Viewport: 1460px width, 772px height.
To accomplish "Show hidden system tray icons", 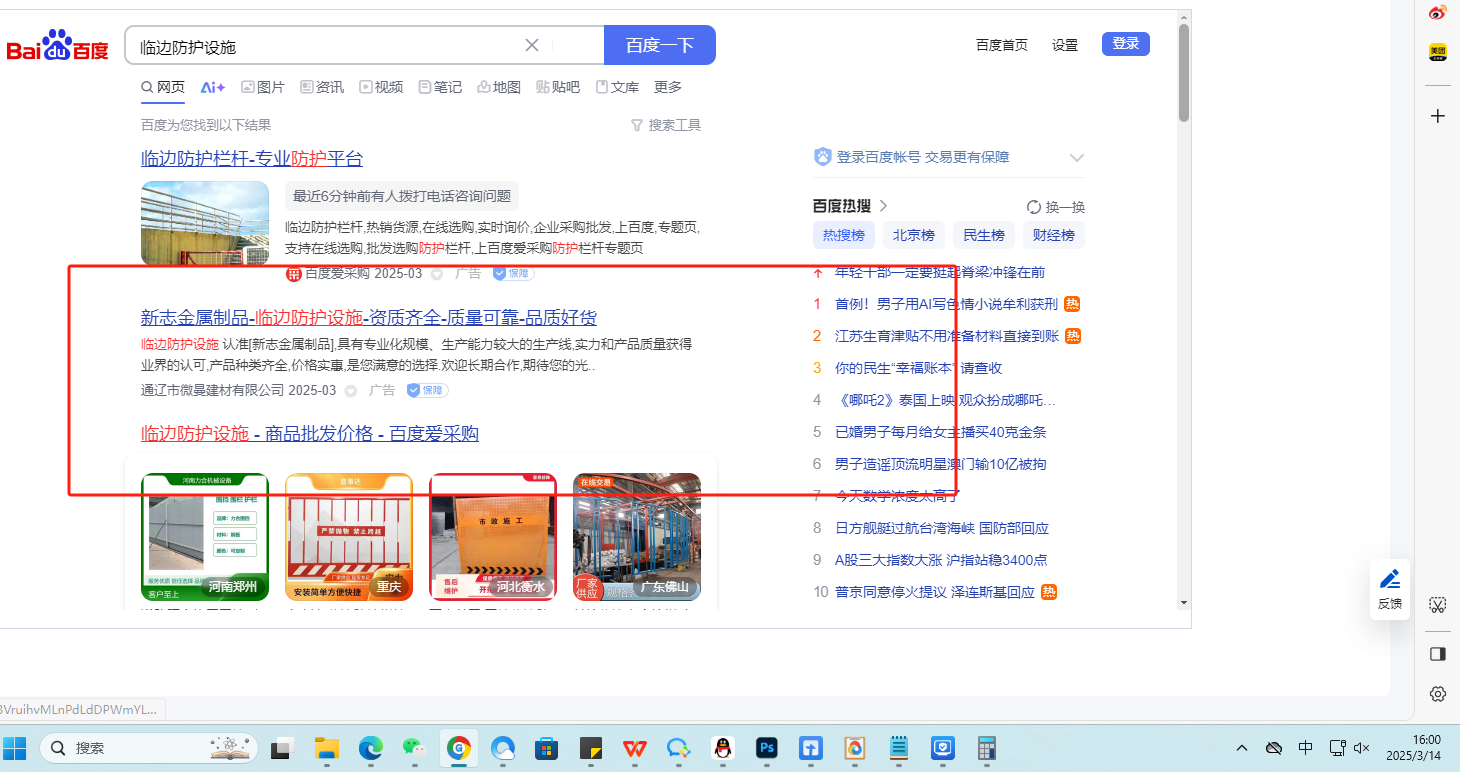I will click(x=1242, y=748).
